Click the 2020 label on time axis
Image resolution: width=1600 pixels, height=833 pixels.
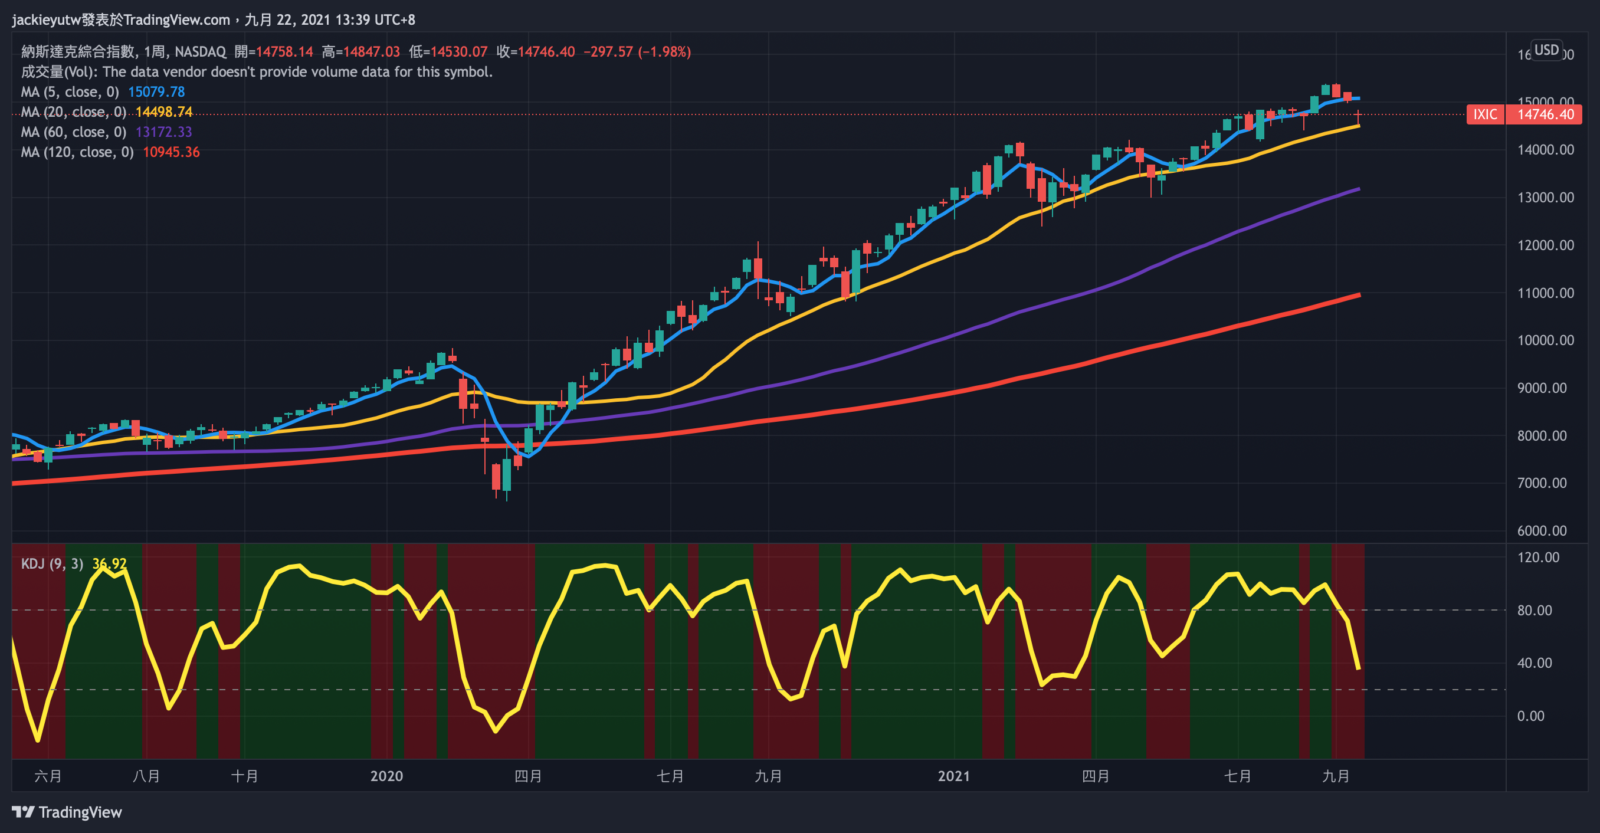point(386,776)
